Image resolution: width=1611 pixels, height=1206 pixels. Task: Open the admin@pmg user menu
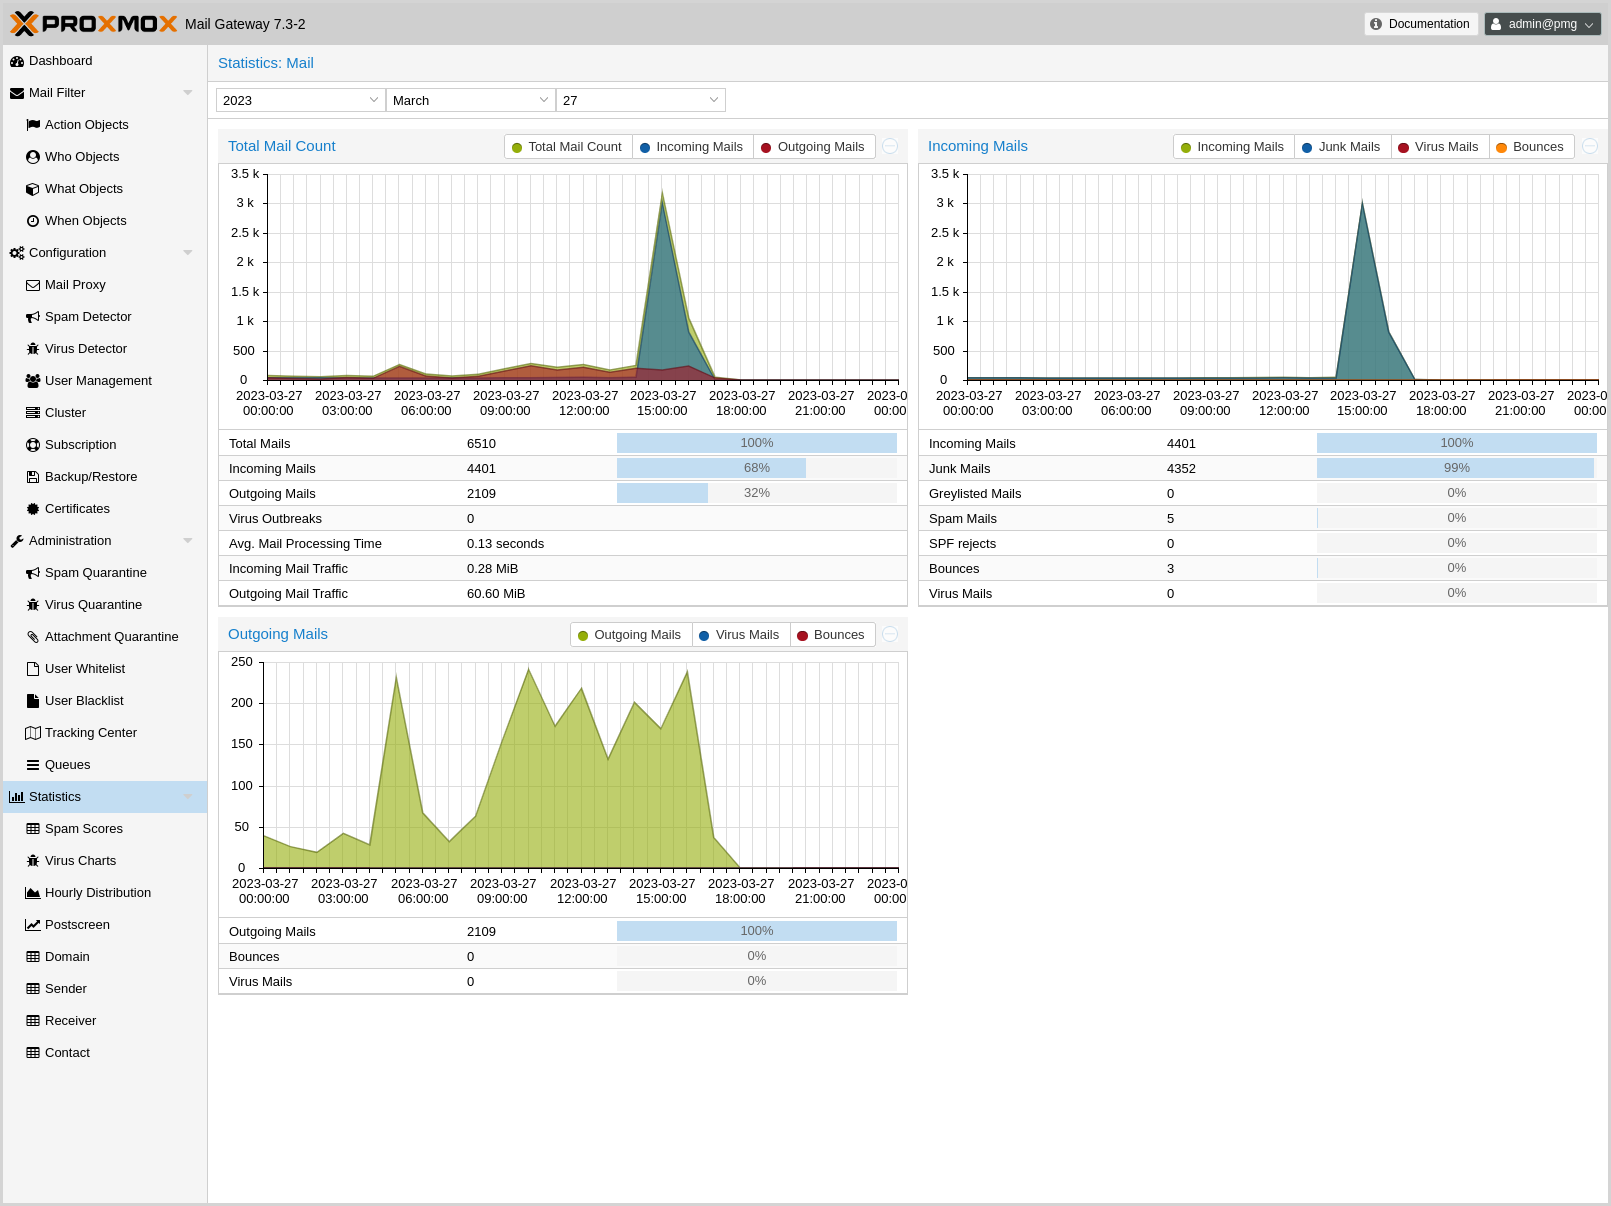coord(1542,24)
